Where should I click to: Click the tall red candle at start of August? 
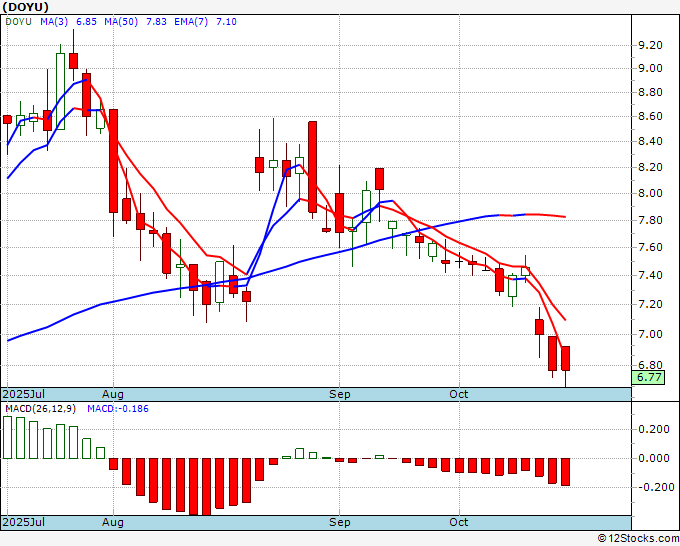113,161
